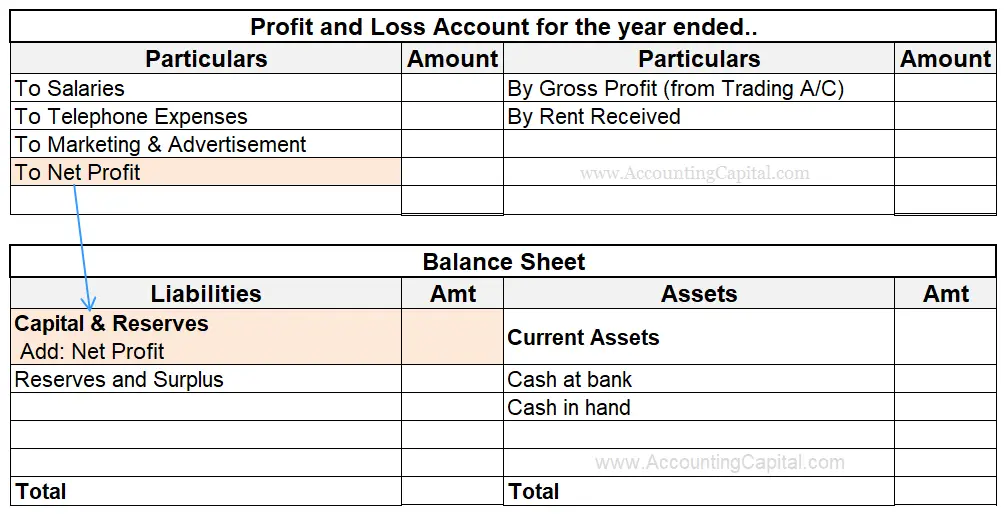Click the Assets side 'Total' cell
The width and height of the screenshot is (1006, 514).
(x=534, y=492)
